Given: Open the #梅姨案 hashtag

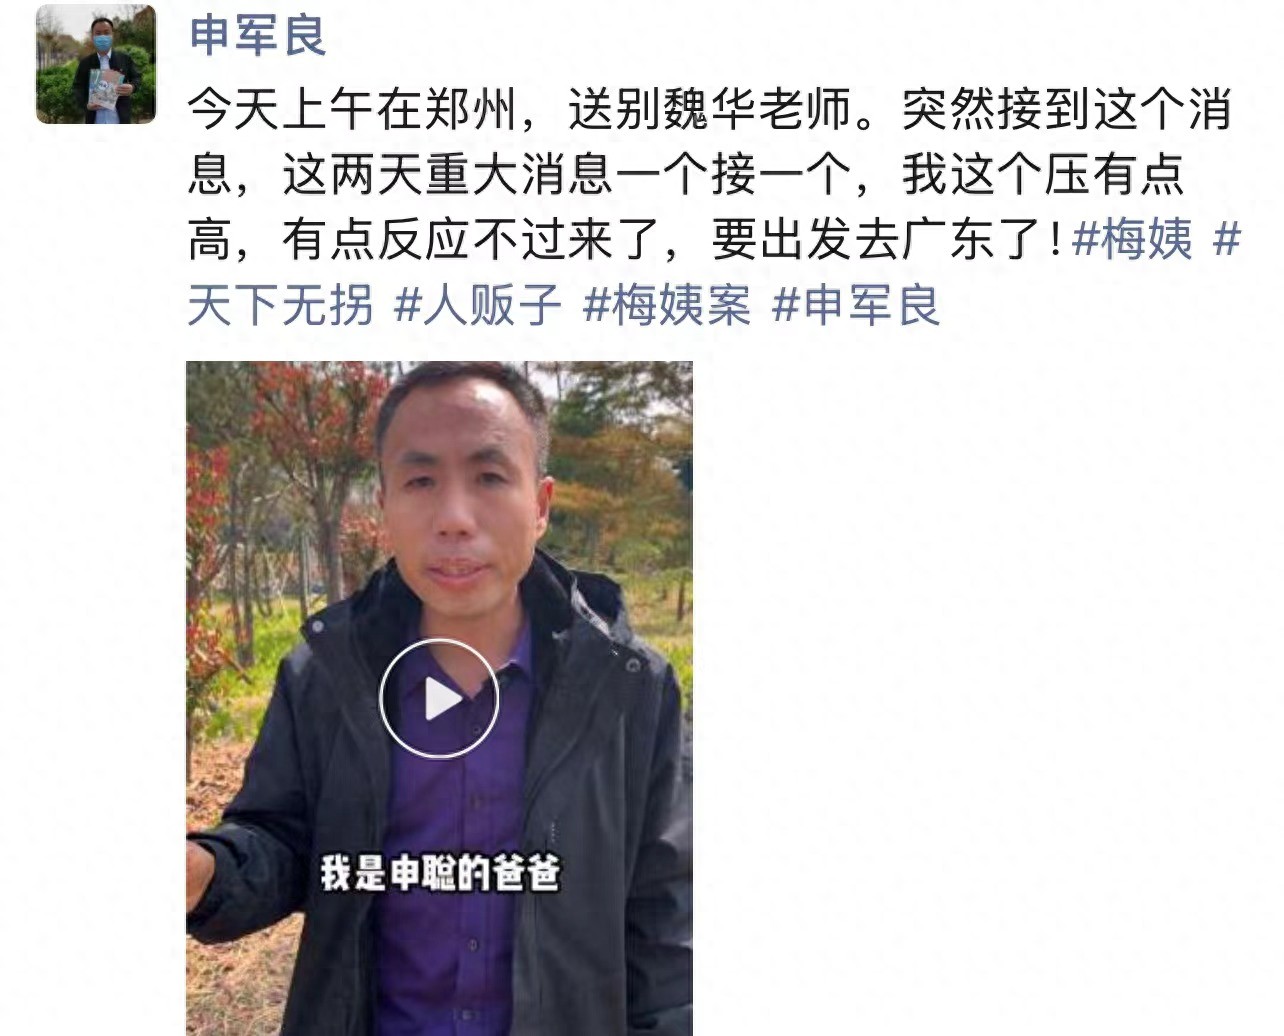Looking at the screenshot, I should click(666, 303).
